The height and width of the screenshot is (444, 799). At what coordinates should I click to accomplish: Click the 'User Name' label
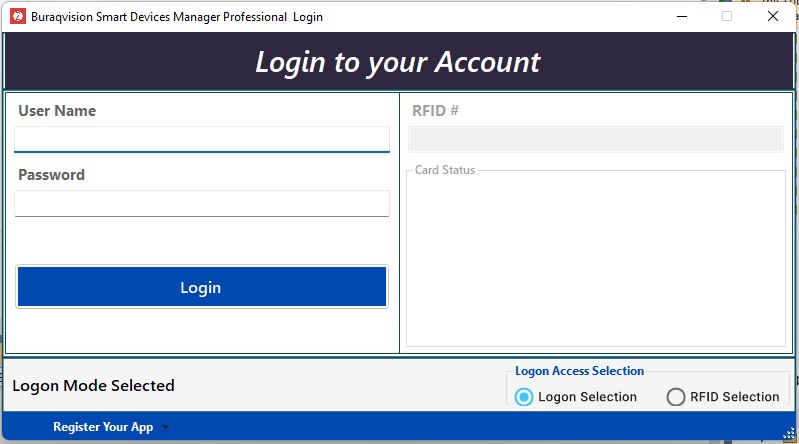(57, 111)
